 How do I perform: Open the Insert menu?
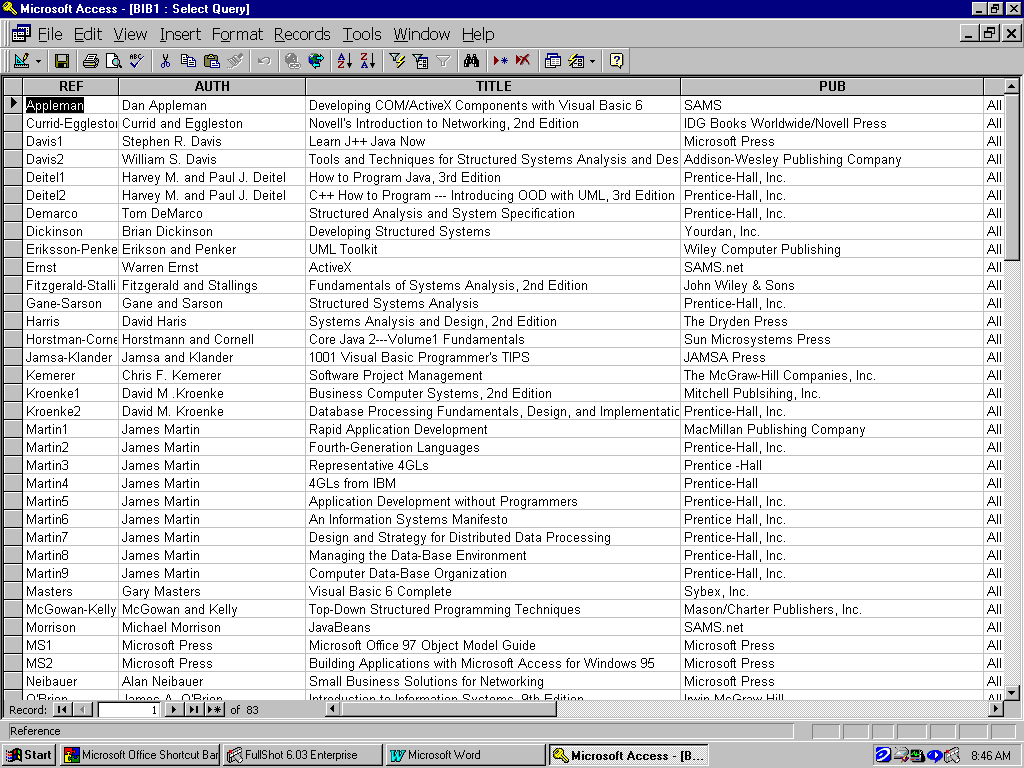[x=180, y=34]
